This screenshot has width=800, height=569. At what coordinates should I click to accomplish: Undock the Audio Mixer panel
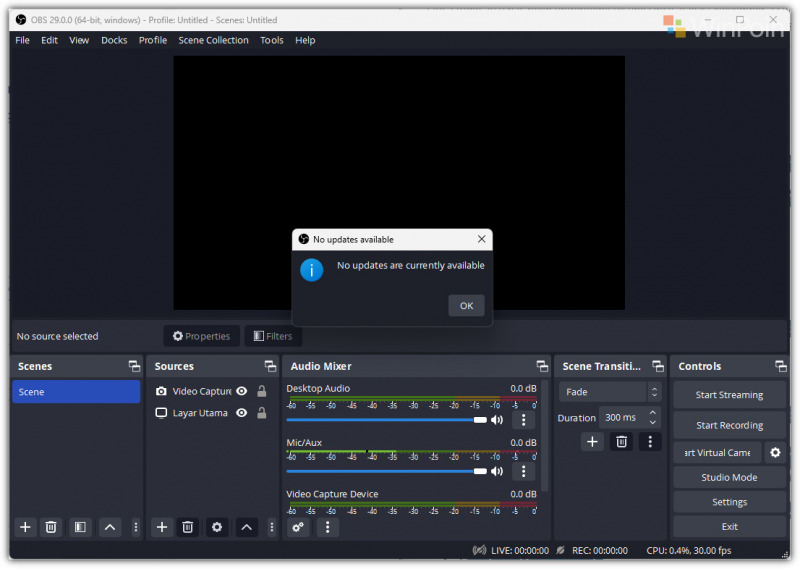542,366
